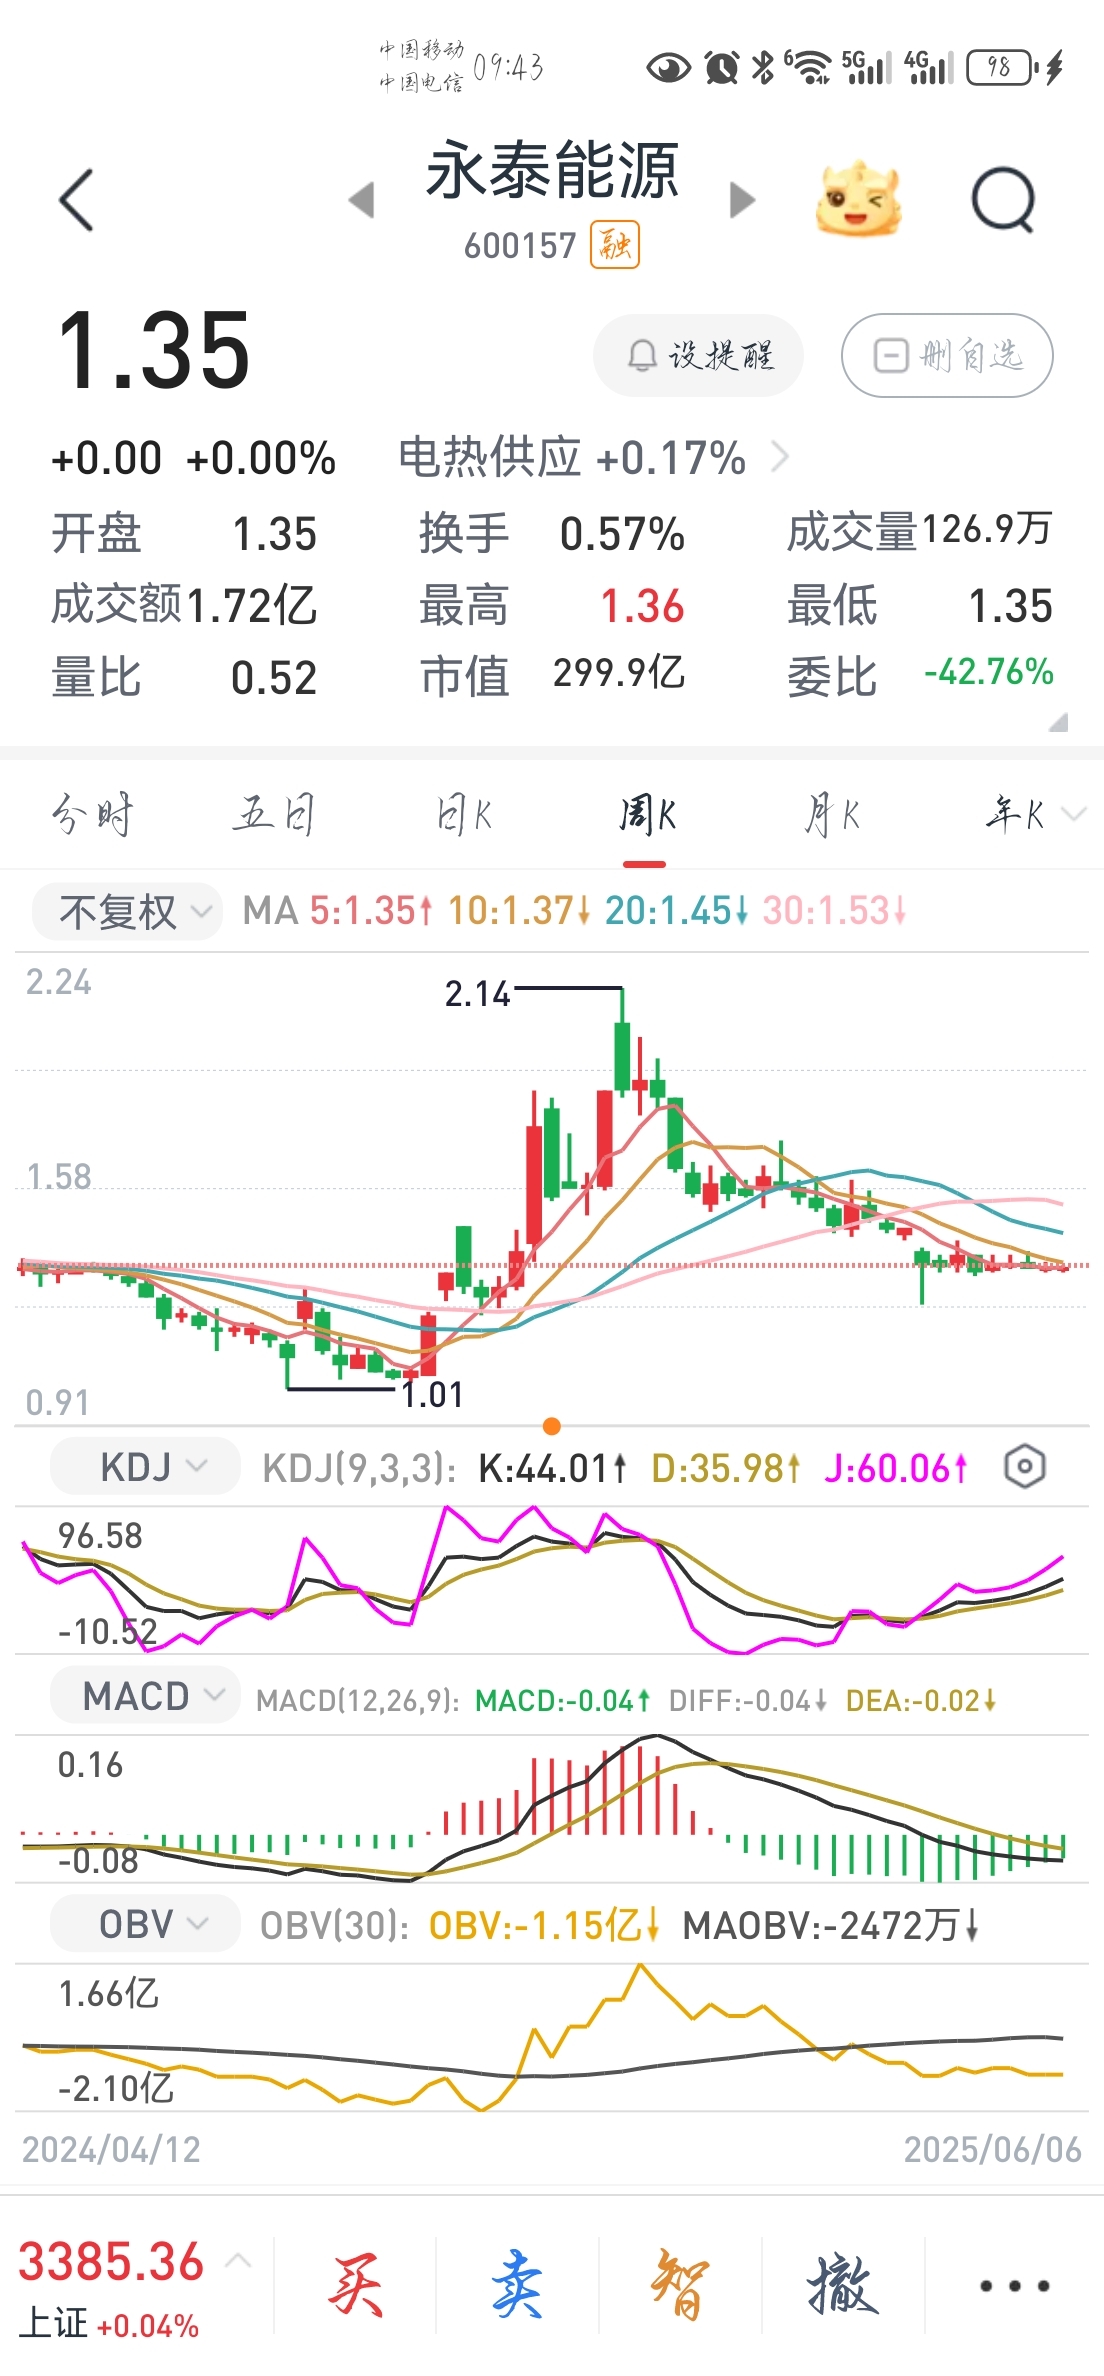
Task: Open KDJ indicator settings hexagon icon
Action: pyautogui.click(x=1024, y=1467)
